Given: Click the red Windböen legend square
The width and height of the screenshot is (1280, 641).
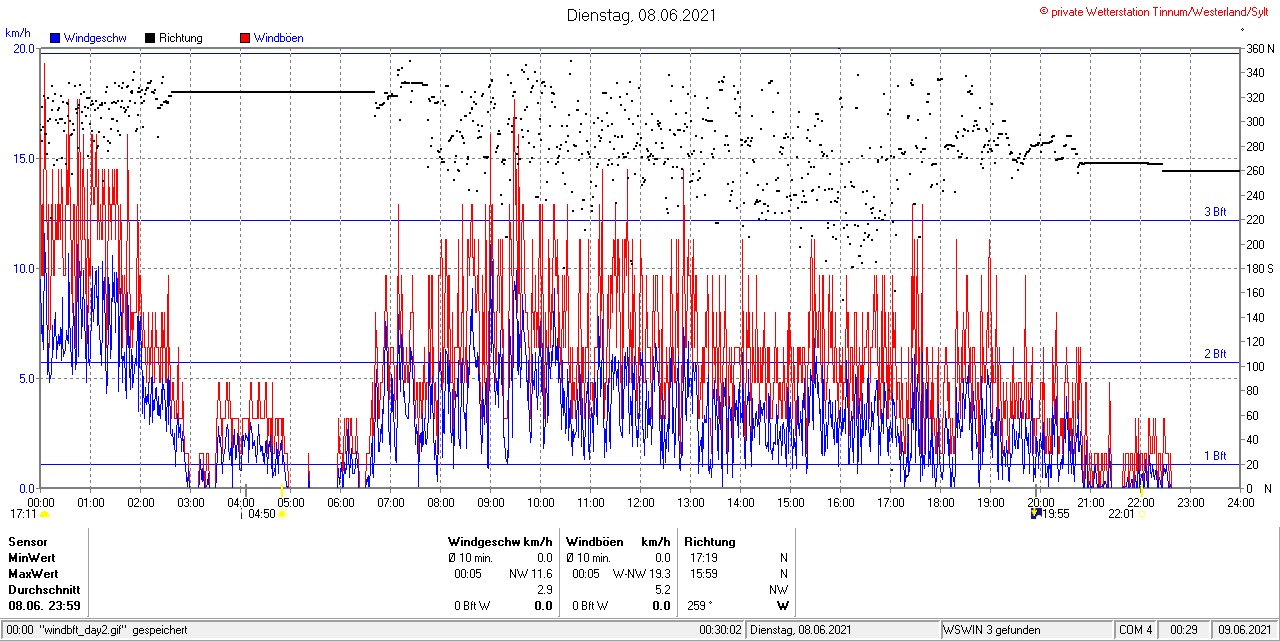Looking at the screenshot, I should [244, 38].
